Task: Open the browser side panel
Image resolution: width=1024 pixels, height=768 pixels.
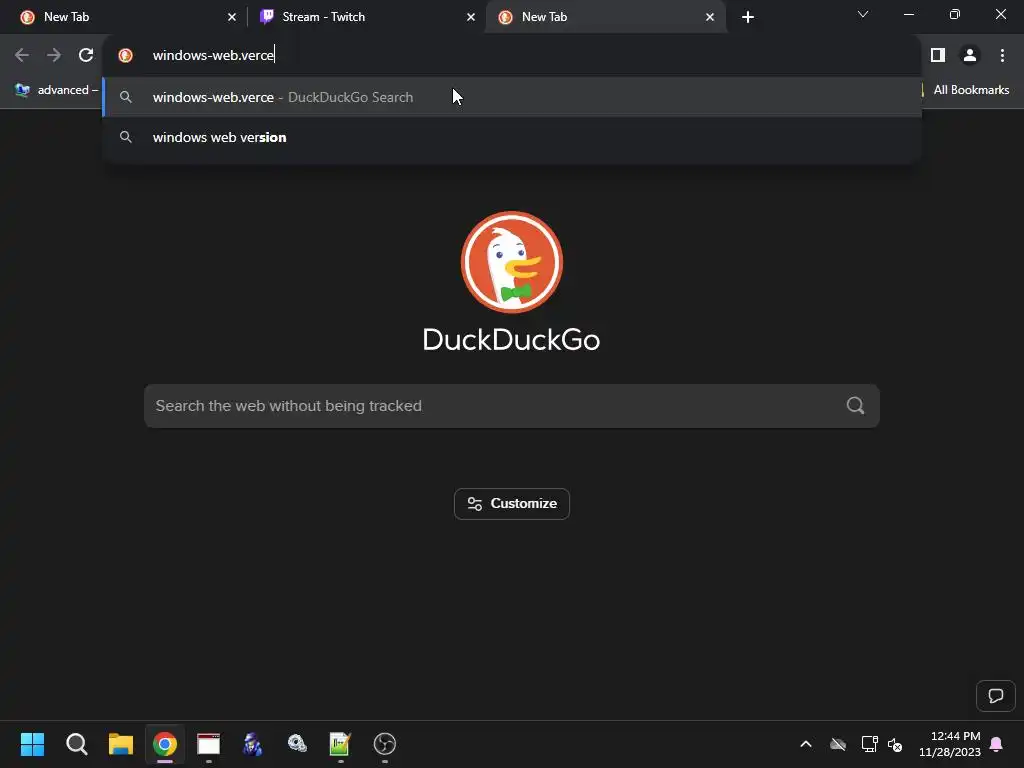Action: click(938, 56)
